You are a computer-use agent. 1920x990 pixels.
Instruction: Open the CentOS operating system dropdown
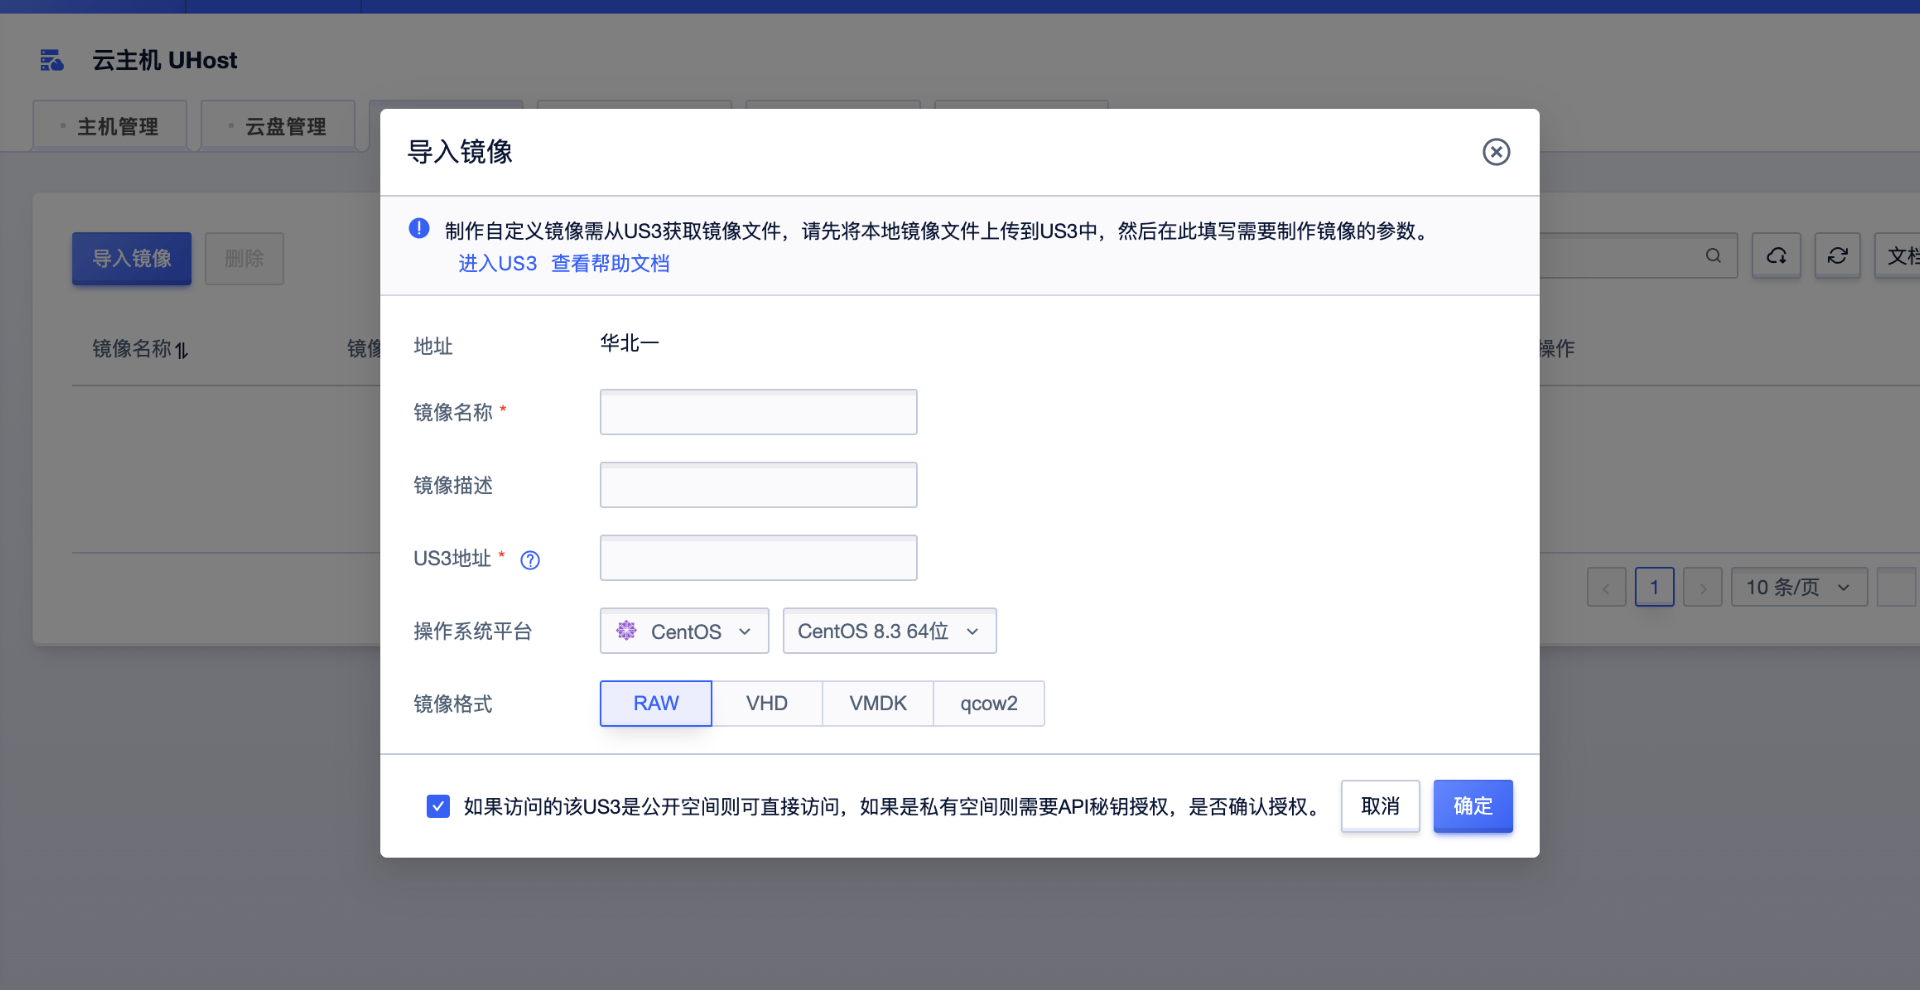684,631
